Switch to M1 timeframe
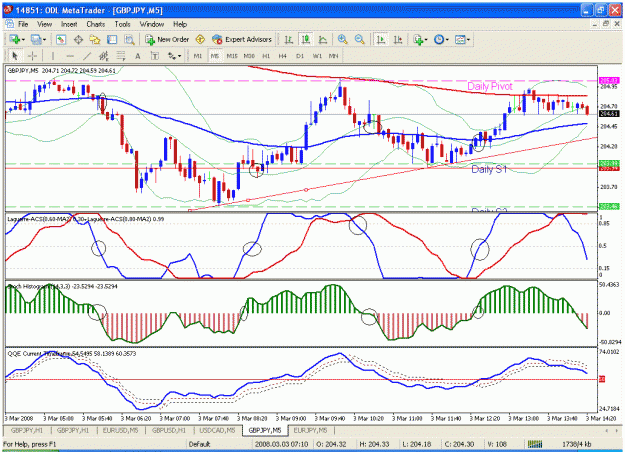625x452 pixels. tap(198, 56)
